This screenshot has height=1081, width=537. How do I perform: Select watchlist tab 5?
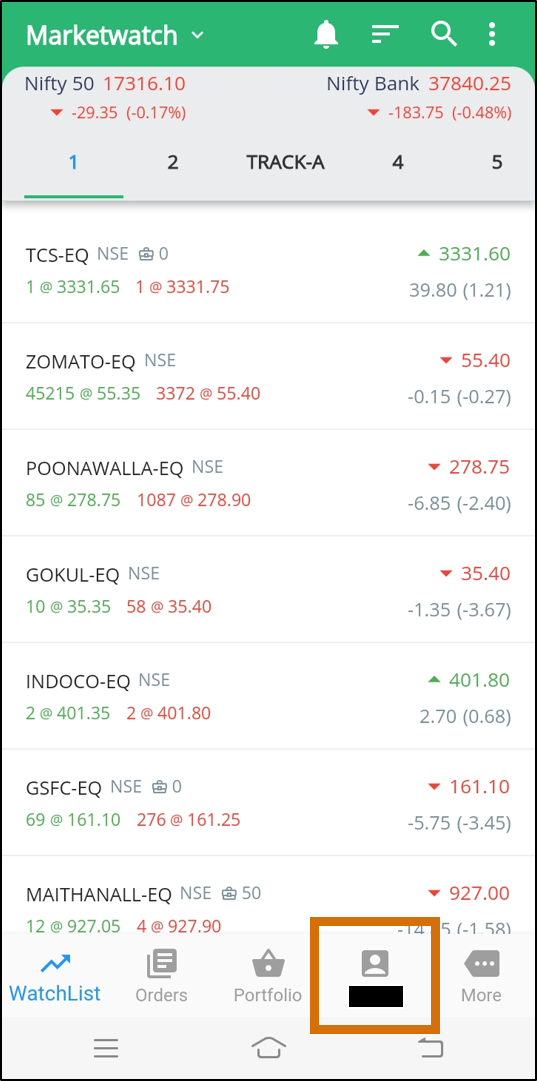(497, 163)
